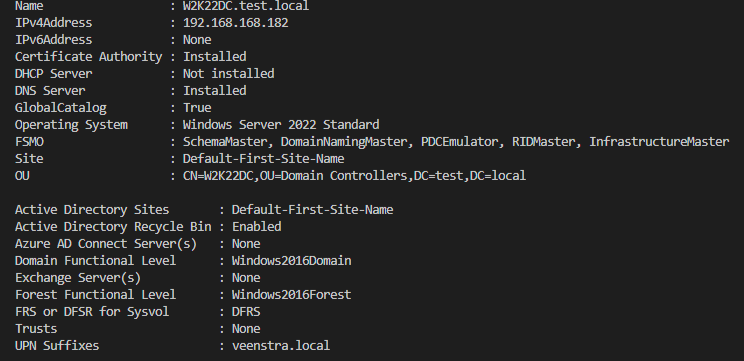Click the GlobalCatalog True value
The height and width of the screenshot is (361, 744).
click(197, 108)
